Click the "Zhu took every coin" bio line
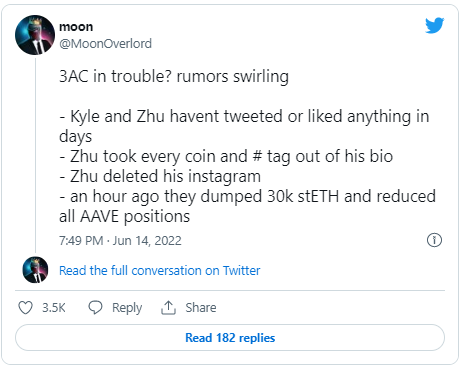This screenshot has width=461, height=368. 226,156
